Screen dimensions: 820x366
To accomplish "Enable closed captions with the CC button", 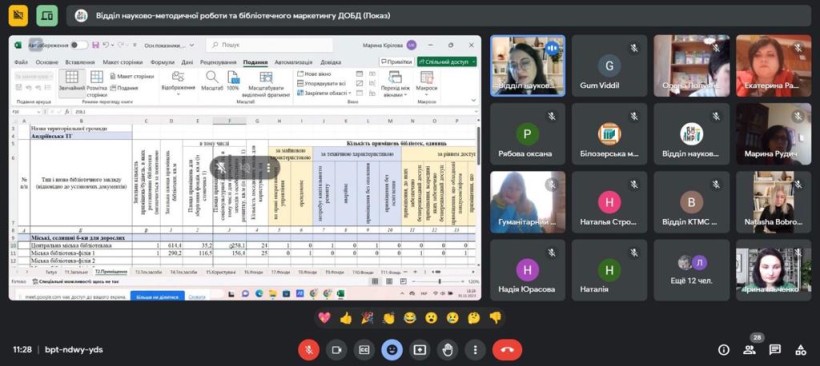I will click(364, 350).
